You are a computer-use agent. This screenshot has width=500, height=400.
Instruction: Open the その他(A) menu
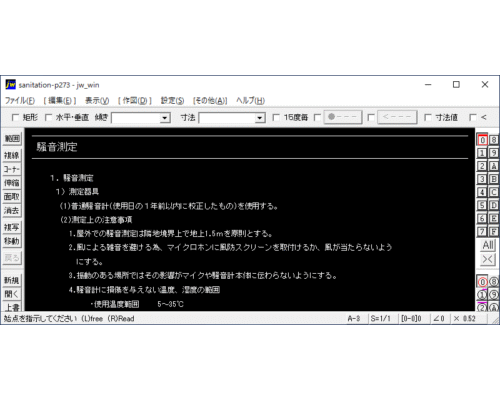[210, 100]
